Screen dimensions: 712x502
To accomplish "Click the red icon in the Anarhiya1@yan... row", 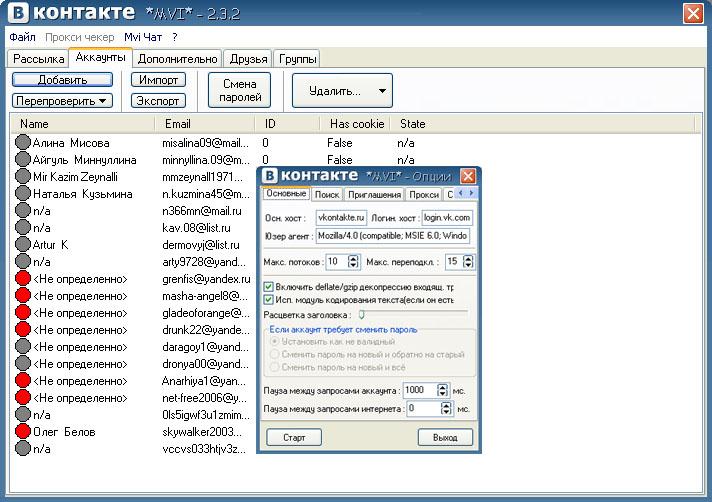I will [x=23, y=380].
